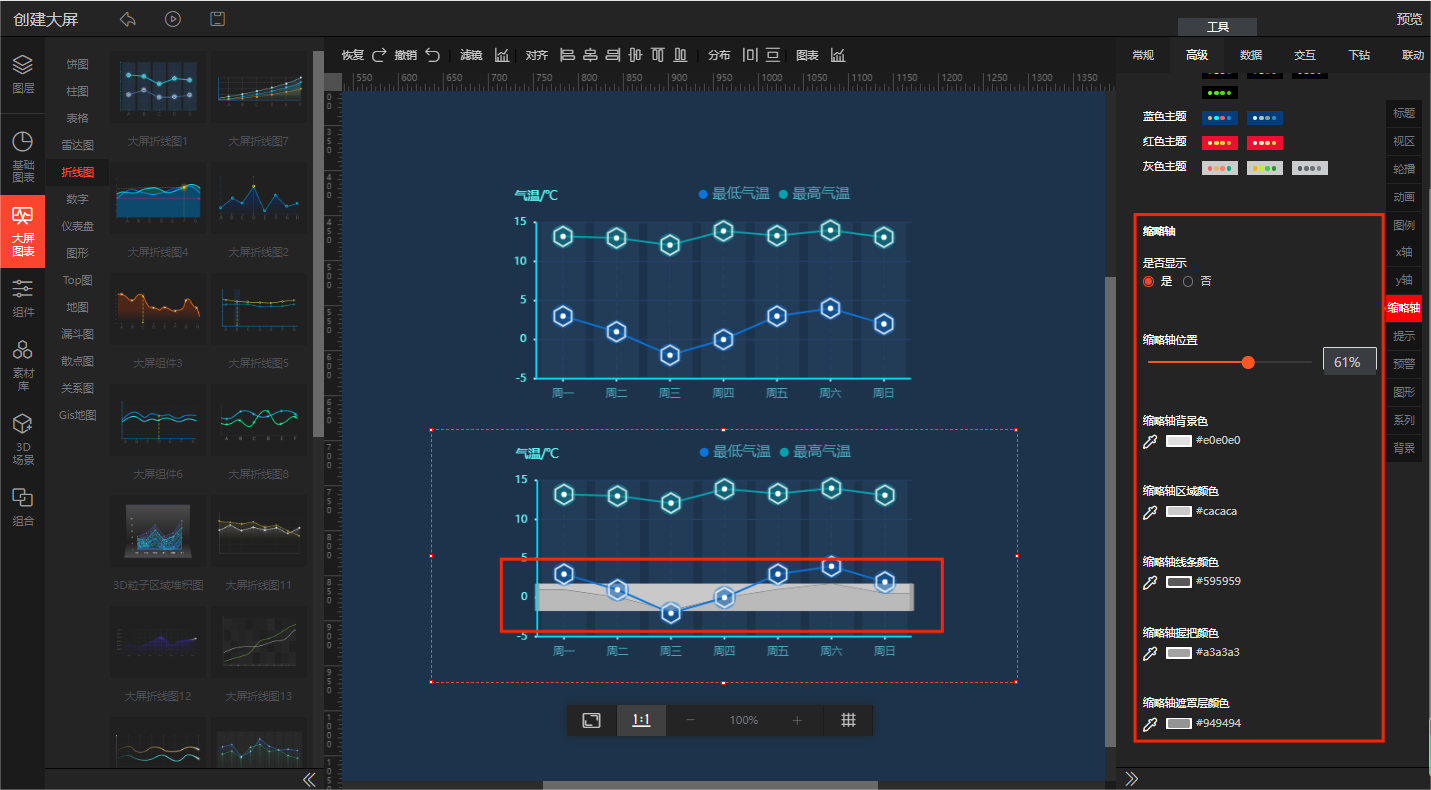The width and height of the screenshot is (1431, 790).
Task: Click the distribute horizontally icon
Action: click(x=750, y=55)
